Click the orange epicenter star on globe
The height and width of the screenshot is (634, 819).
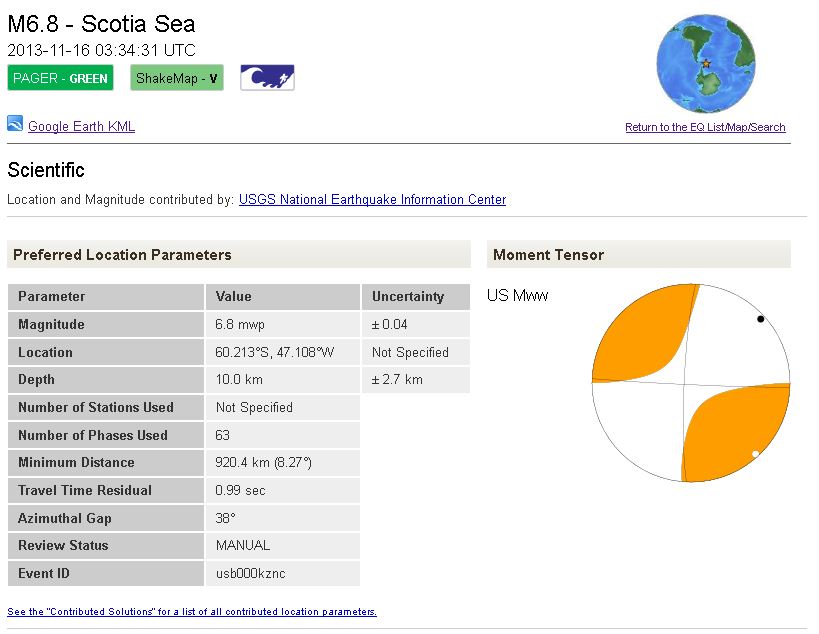coord(706,64)
